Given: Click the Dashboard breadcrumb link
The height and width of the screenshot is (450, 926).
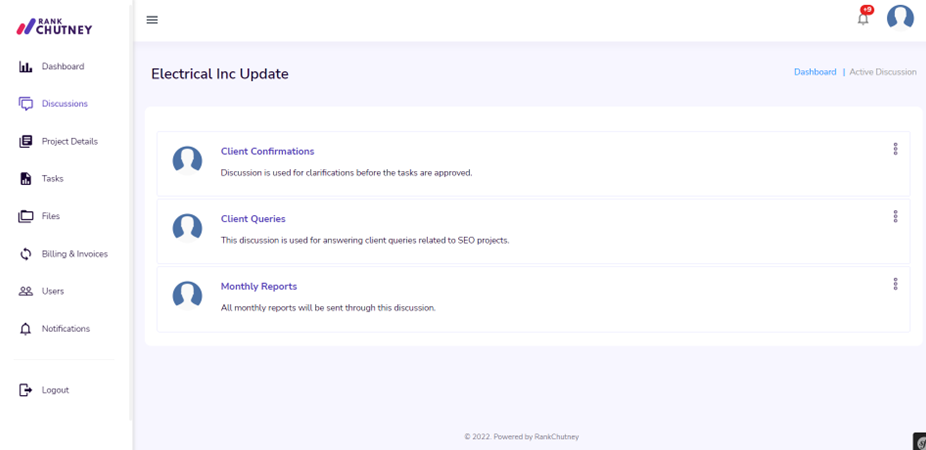Looking at the screenshot, I should pyautogui.click(x=815, y=72).
